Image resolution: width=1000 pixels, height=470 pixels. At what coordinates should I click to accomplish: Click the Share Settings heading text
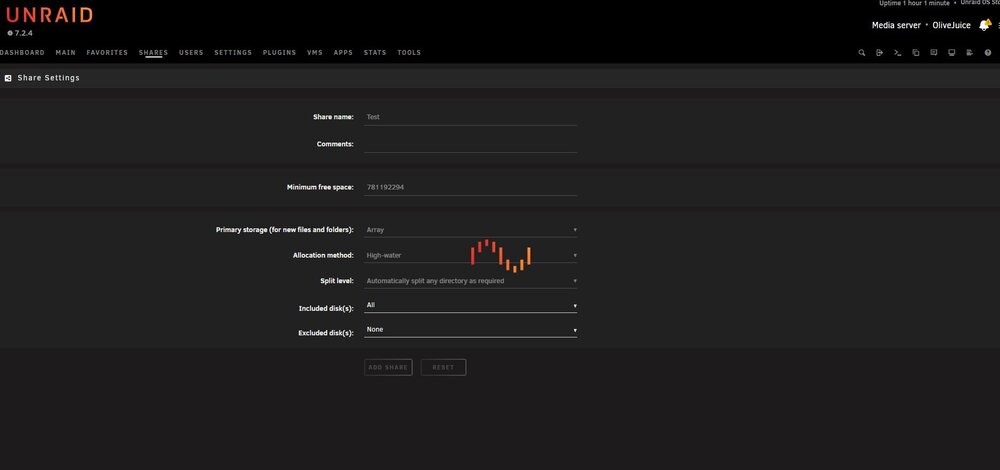48,78
